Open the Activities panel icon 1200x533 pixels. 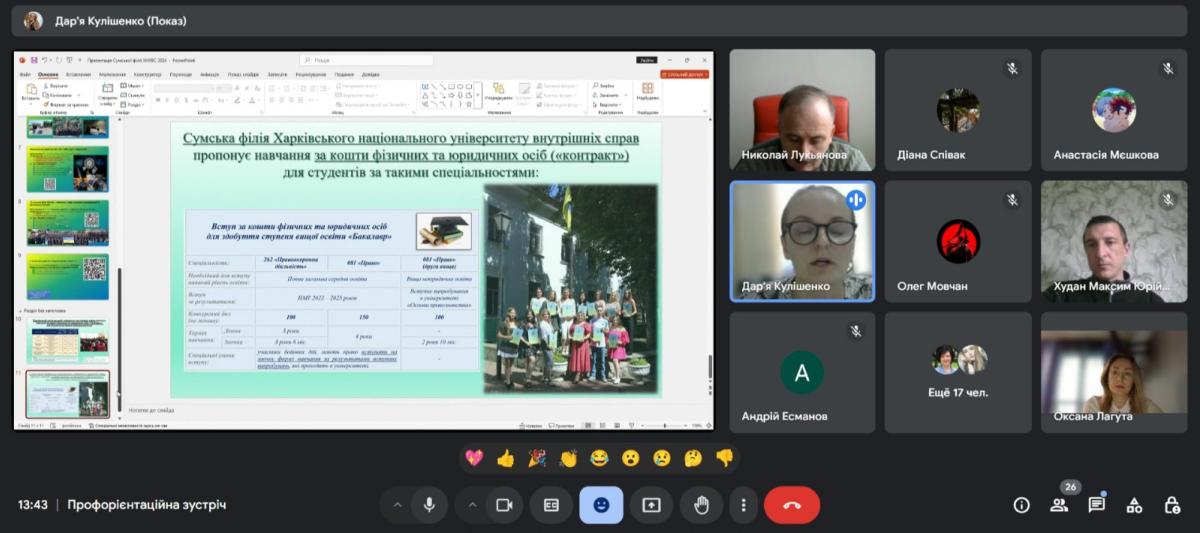pos(1134,505)
